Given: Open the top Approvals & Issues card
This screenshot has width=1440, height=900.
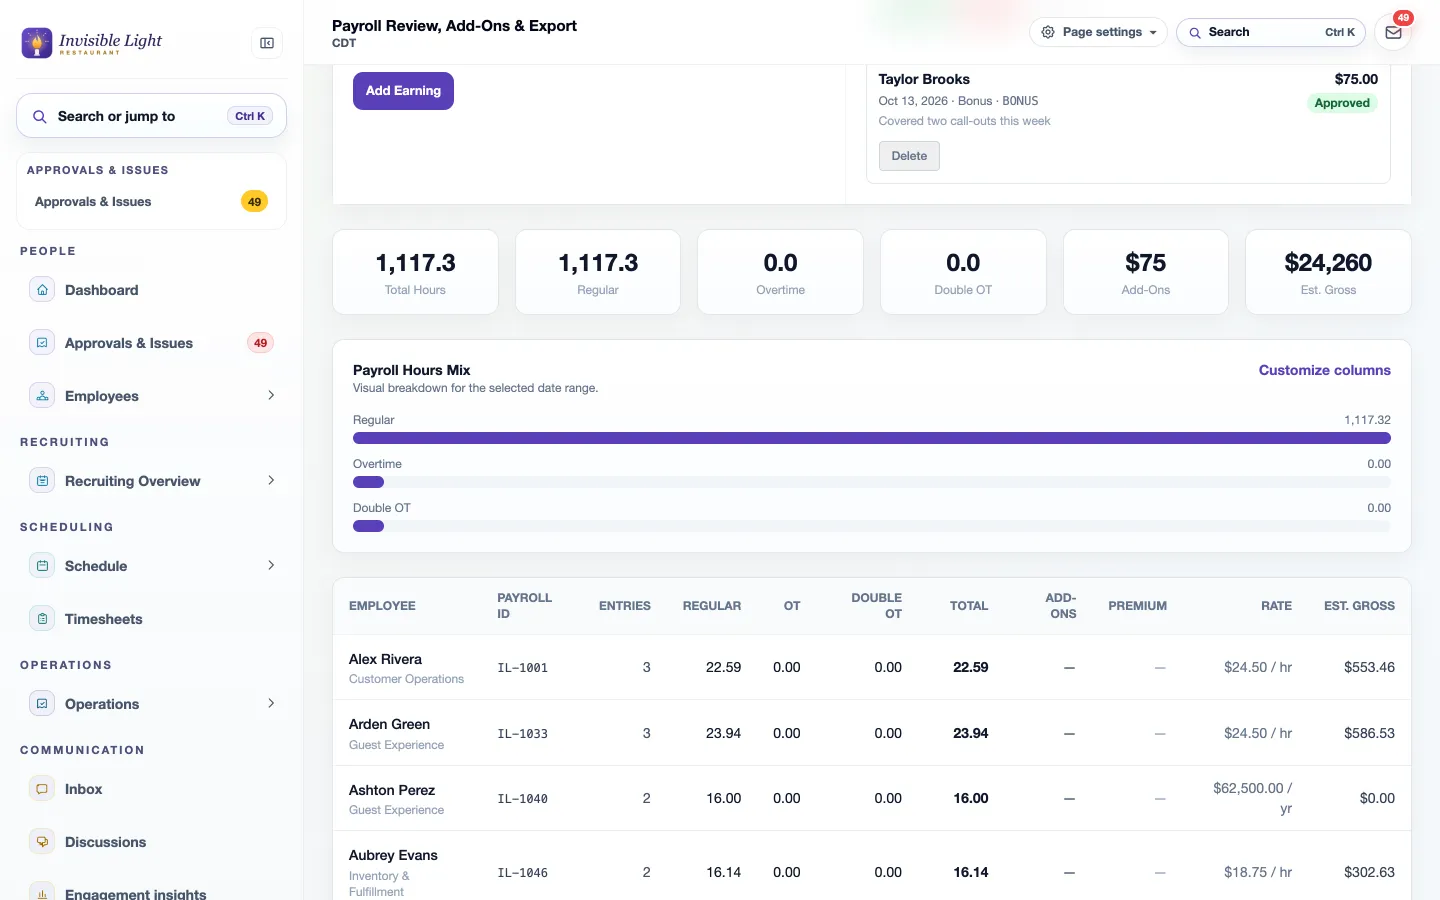Looking at the screenshot, I should [152, 202].
